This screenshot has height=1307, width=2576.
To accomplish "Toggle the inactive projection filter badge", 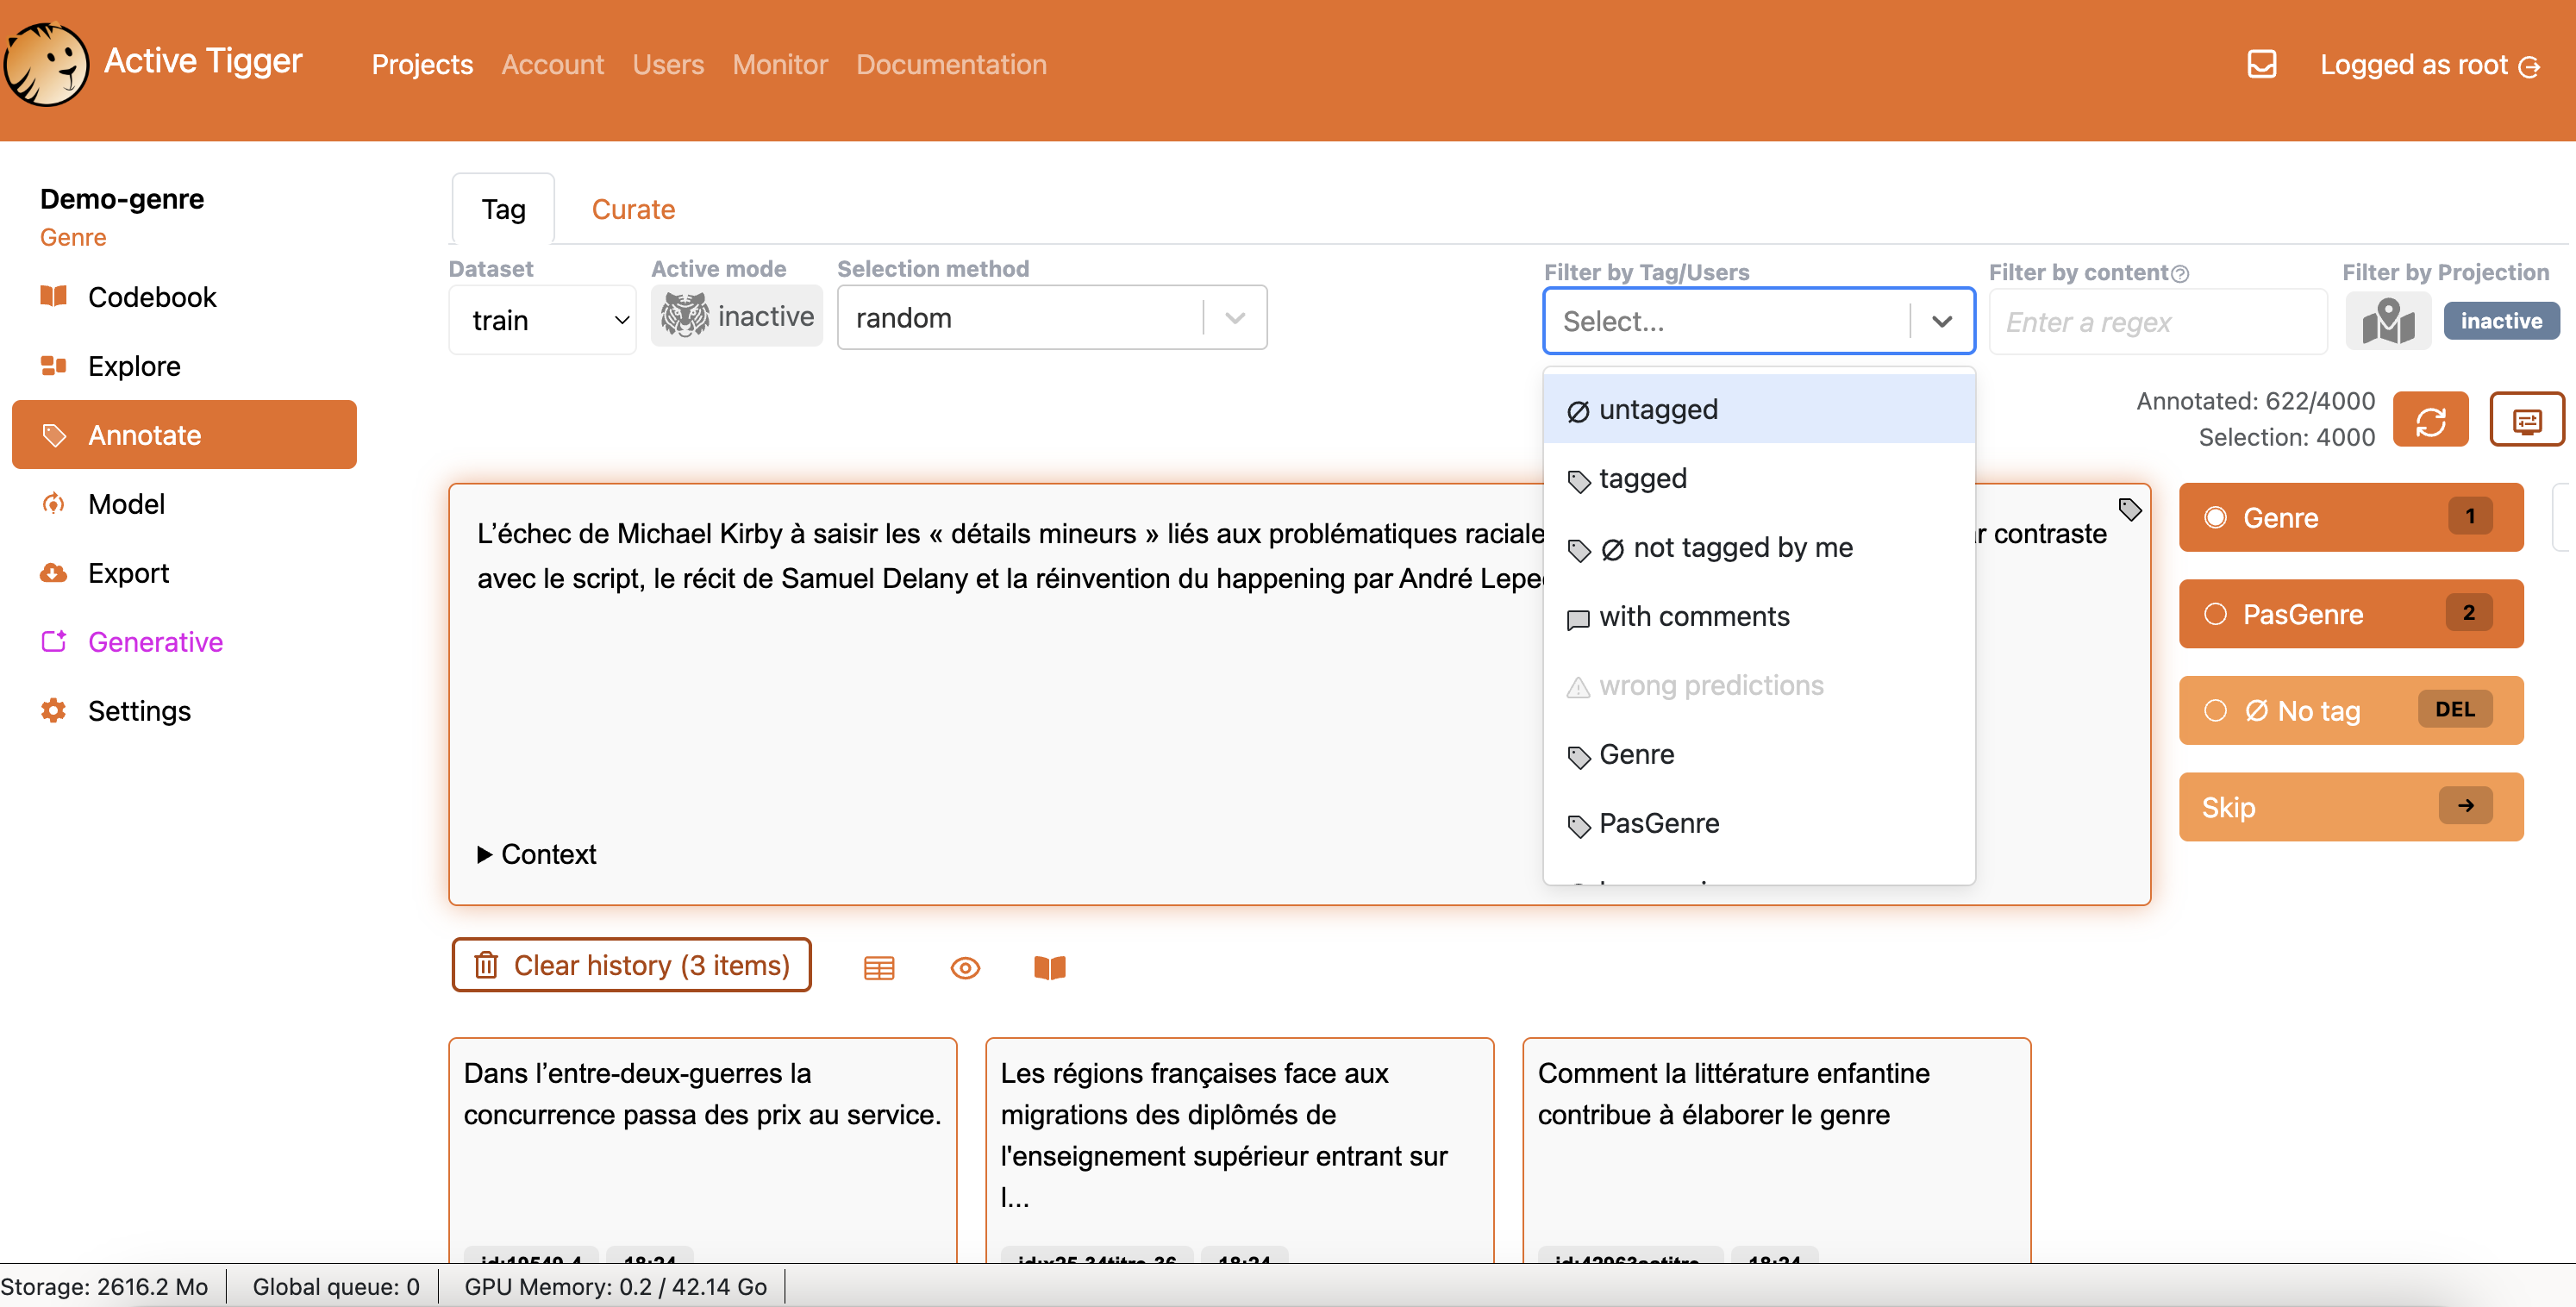I will click(2501, 321).
